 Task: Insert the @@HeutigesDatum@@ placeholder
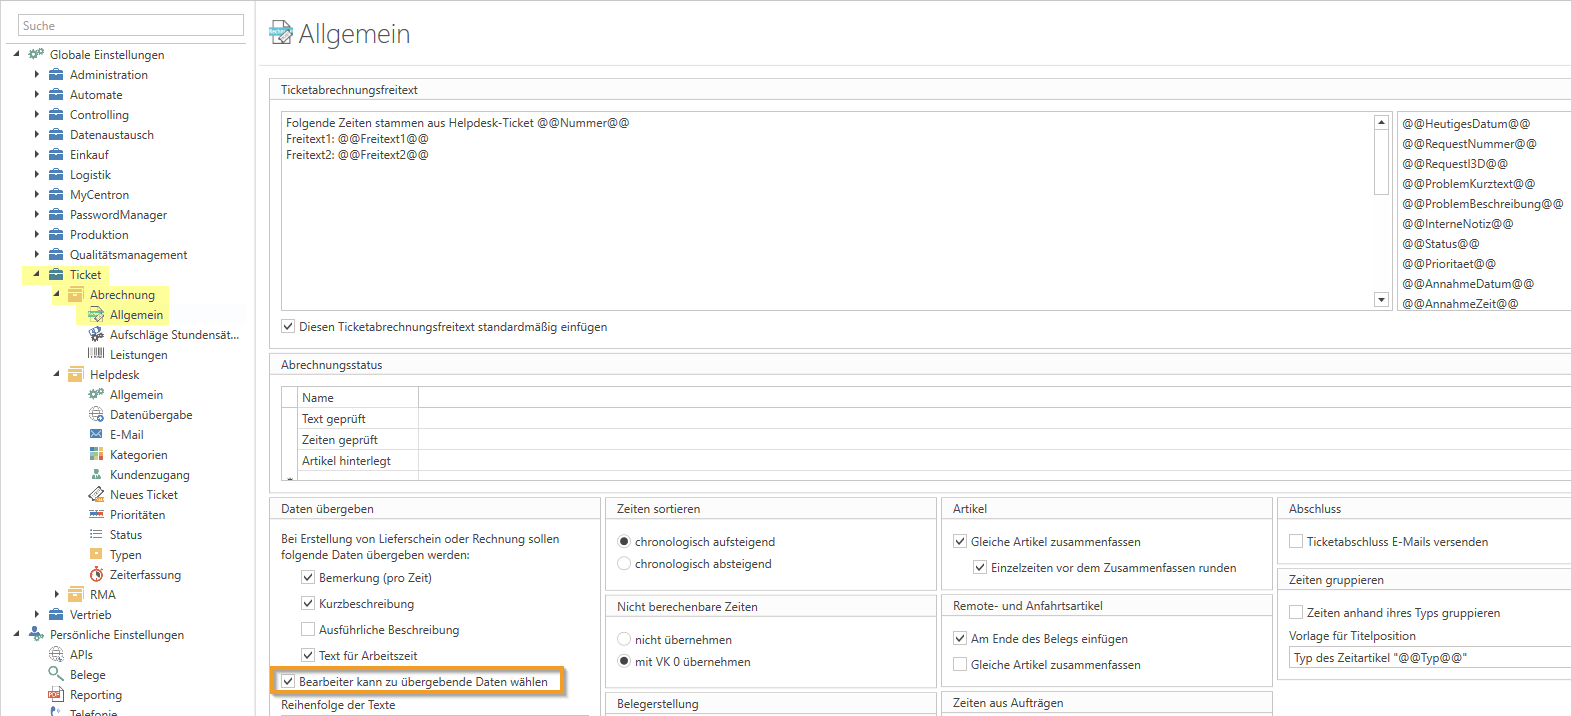tap(1466, 124)
